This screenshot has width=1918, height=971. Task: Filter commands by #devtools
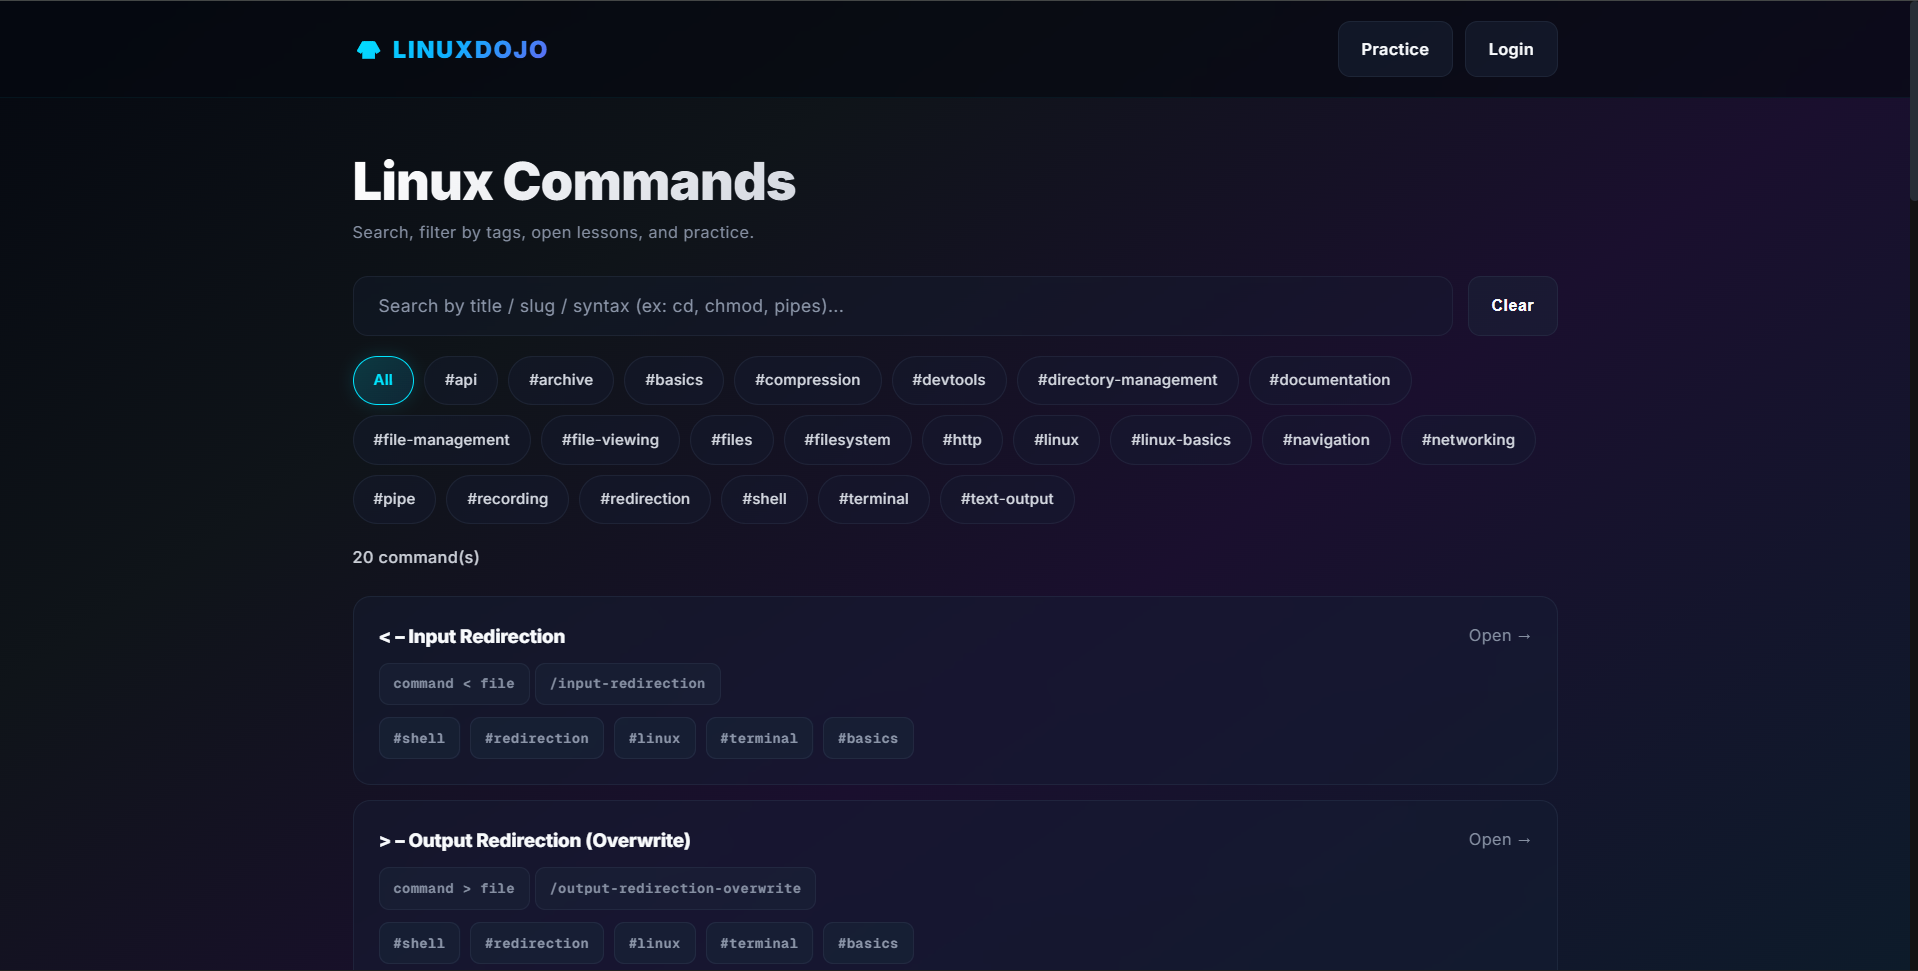(x=948, y=380)
